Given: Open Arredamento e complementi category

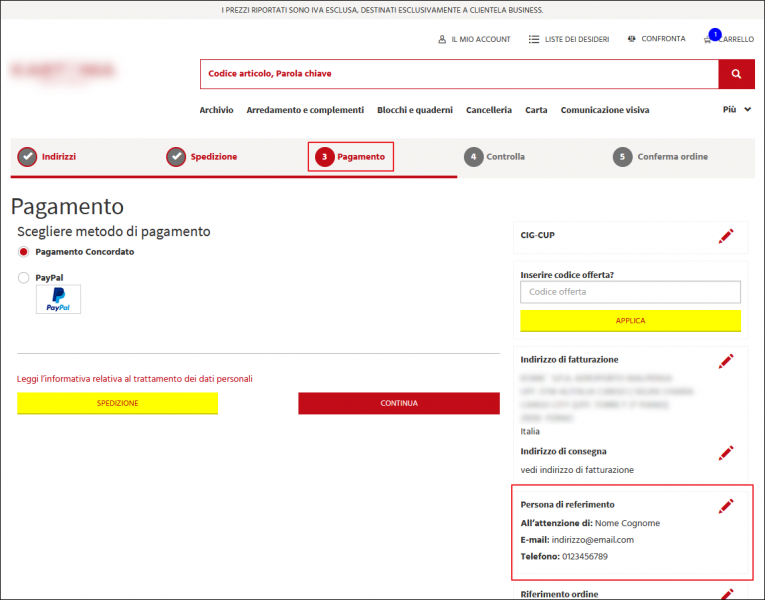Looking at the screenshot, I should pyautogui.click(x=305, y=110).
